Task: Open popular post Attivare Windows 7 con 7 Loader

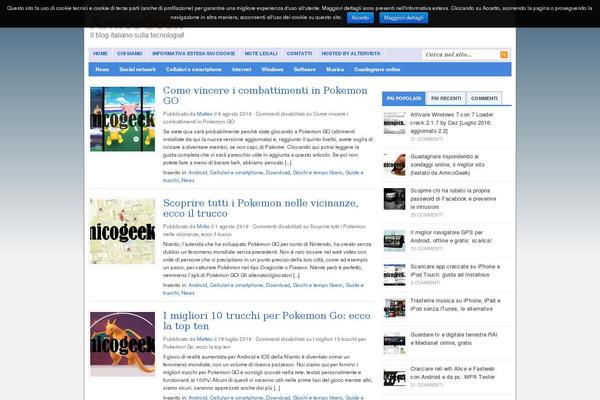Action: pyautogui.click(x=452, y=122)
